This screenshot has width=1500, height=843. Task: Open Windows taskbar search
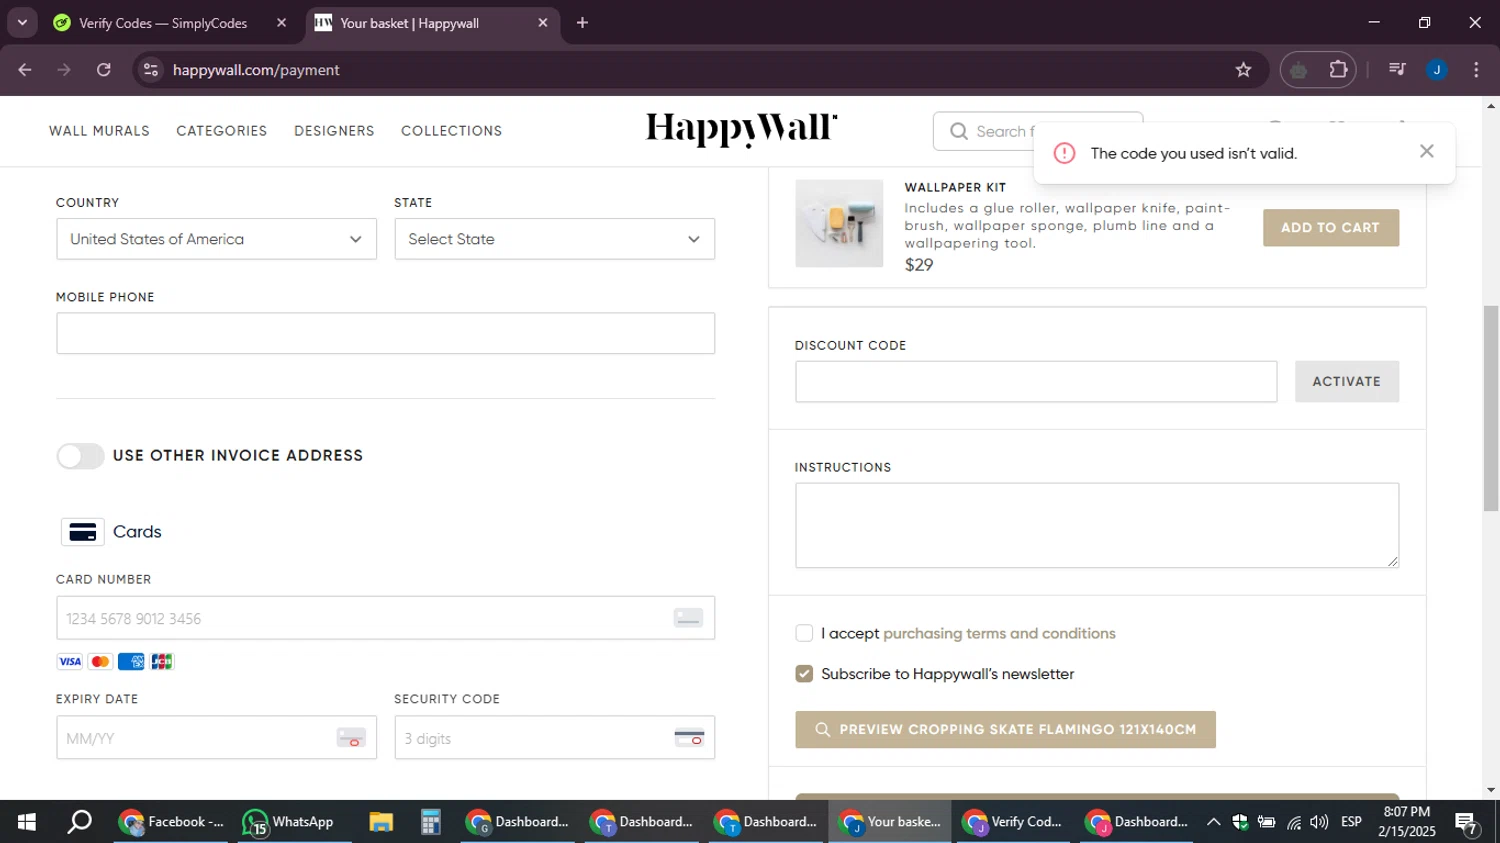coord(79,822)
